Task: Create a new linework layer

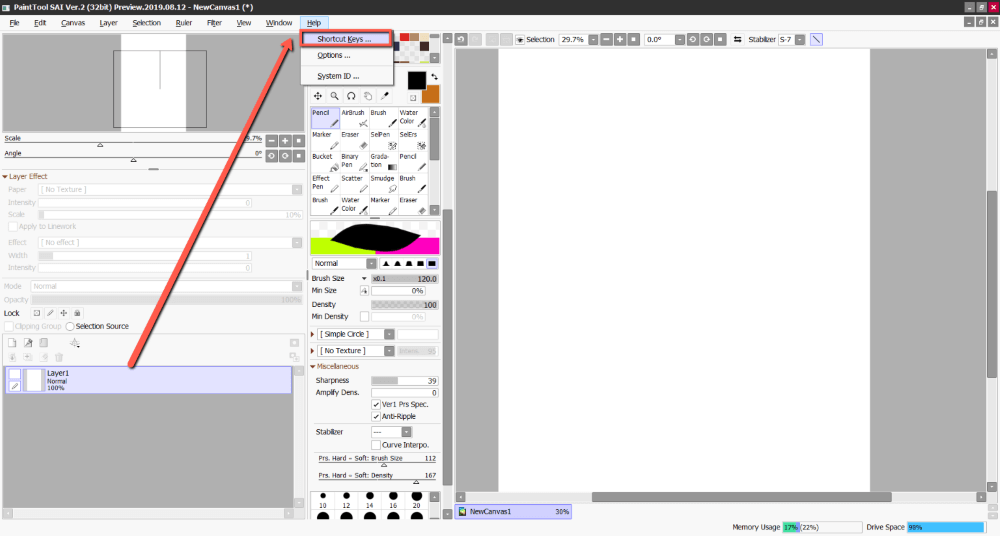Action: click(27, 343)
